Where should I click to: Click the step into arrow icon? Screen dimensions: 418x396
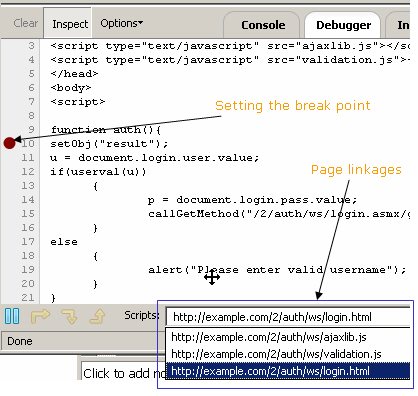point(69,316)
